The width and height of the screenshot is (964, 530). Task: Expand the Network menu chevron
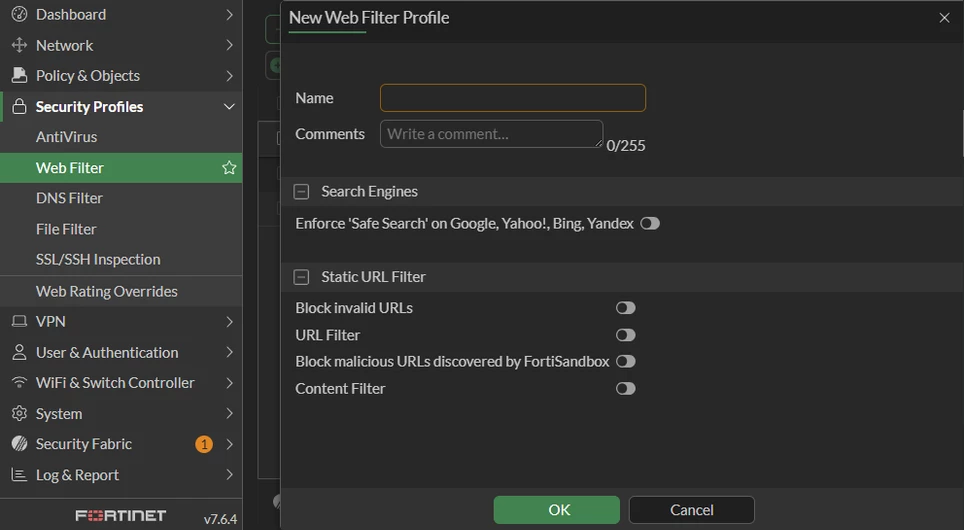point(229,45)
